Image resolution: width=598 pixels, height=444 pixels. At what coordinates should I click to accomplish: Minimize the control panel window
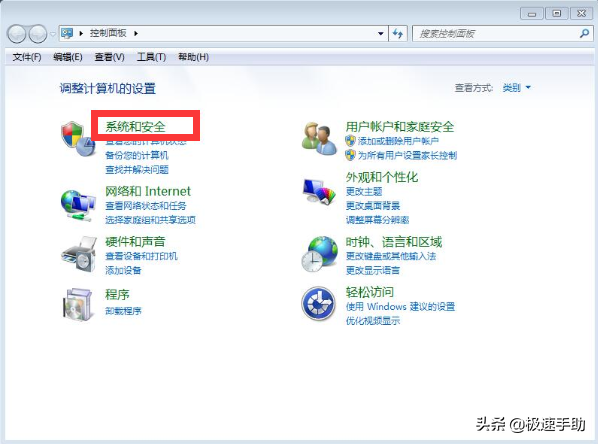(x=532, y=14)
